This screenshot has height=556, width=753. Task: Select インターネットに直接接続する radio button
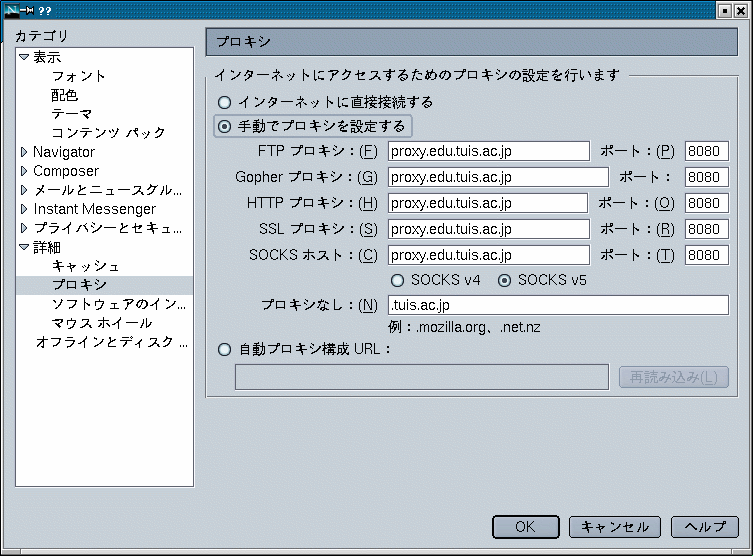[x=224, y=102]
